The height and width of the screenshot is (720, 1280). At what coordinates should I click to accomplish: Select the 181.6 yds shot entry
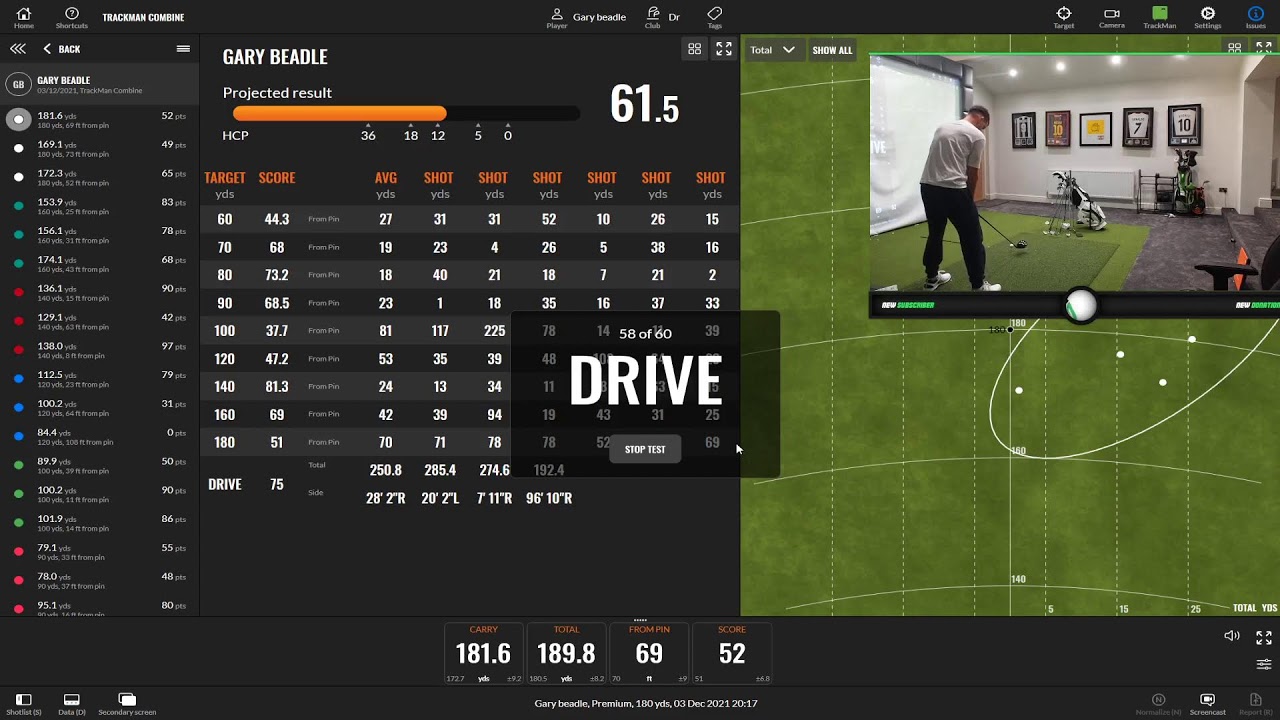pyautogui.click(x=100, y=120)
